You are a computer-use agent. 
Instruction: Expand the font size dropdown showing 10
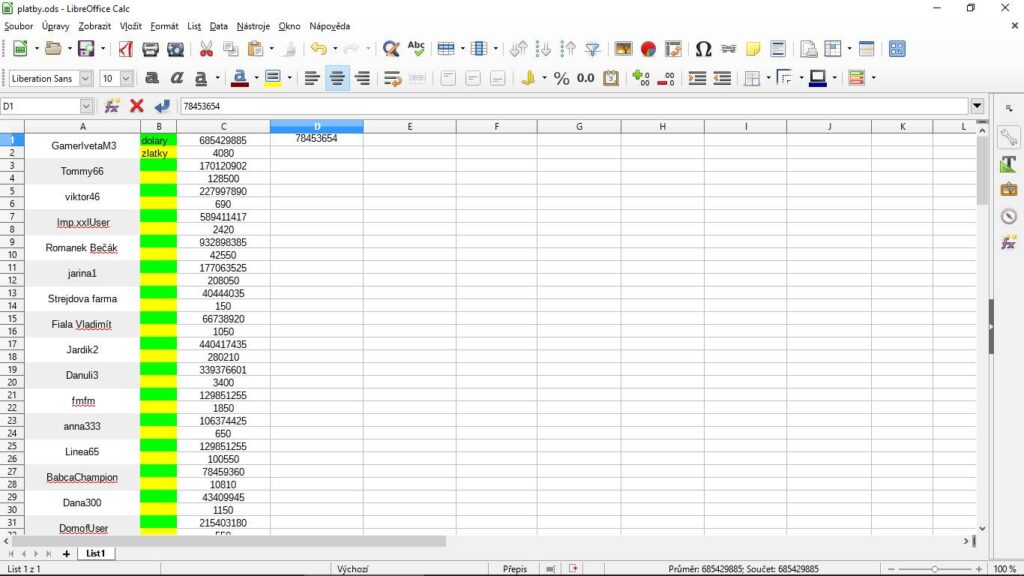[126, 78]
